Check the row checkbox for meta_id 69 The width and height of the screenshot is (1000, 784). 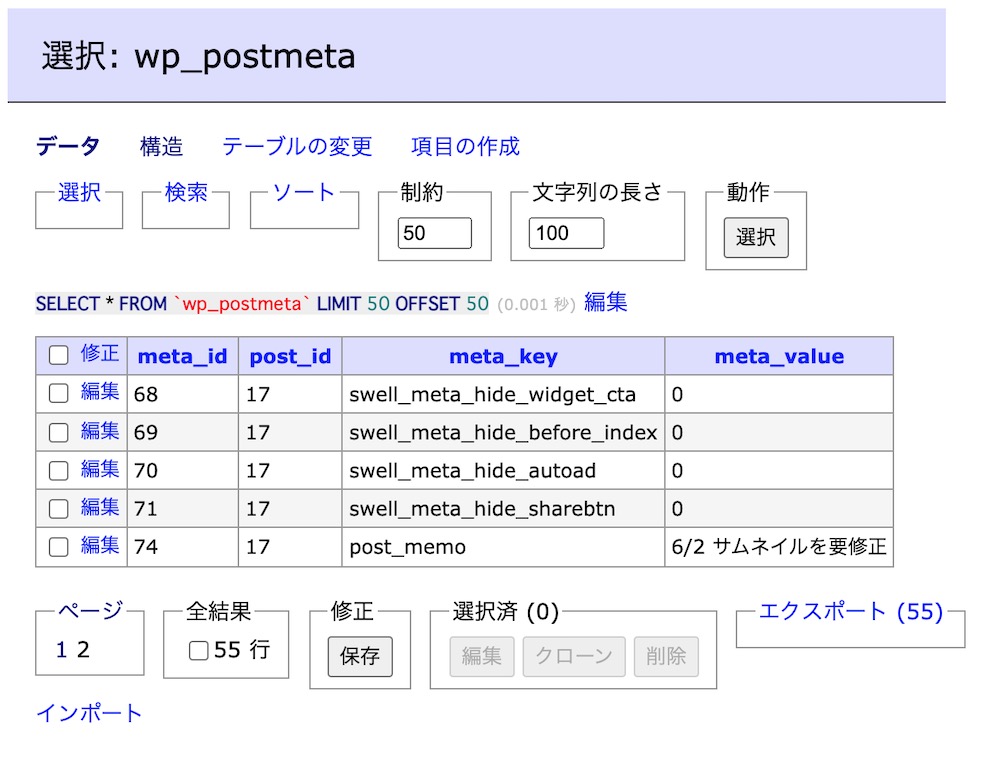59,433
